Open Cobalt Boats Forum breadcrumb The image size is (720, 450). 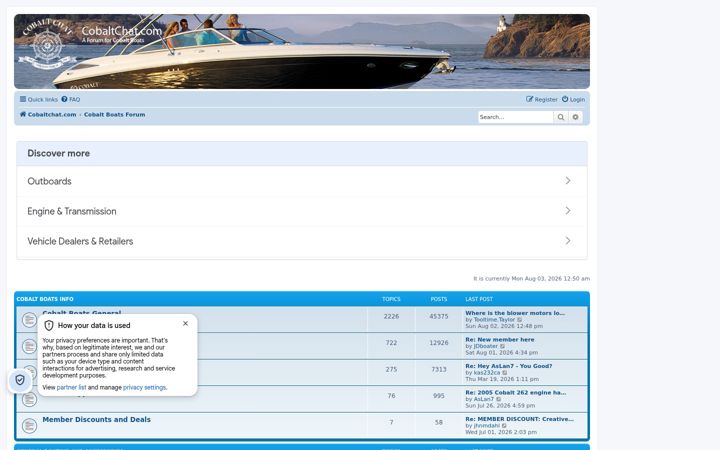click(114, 114)
